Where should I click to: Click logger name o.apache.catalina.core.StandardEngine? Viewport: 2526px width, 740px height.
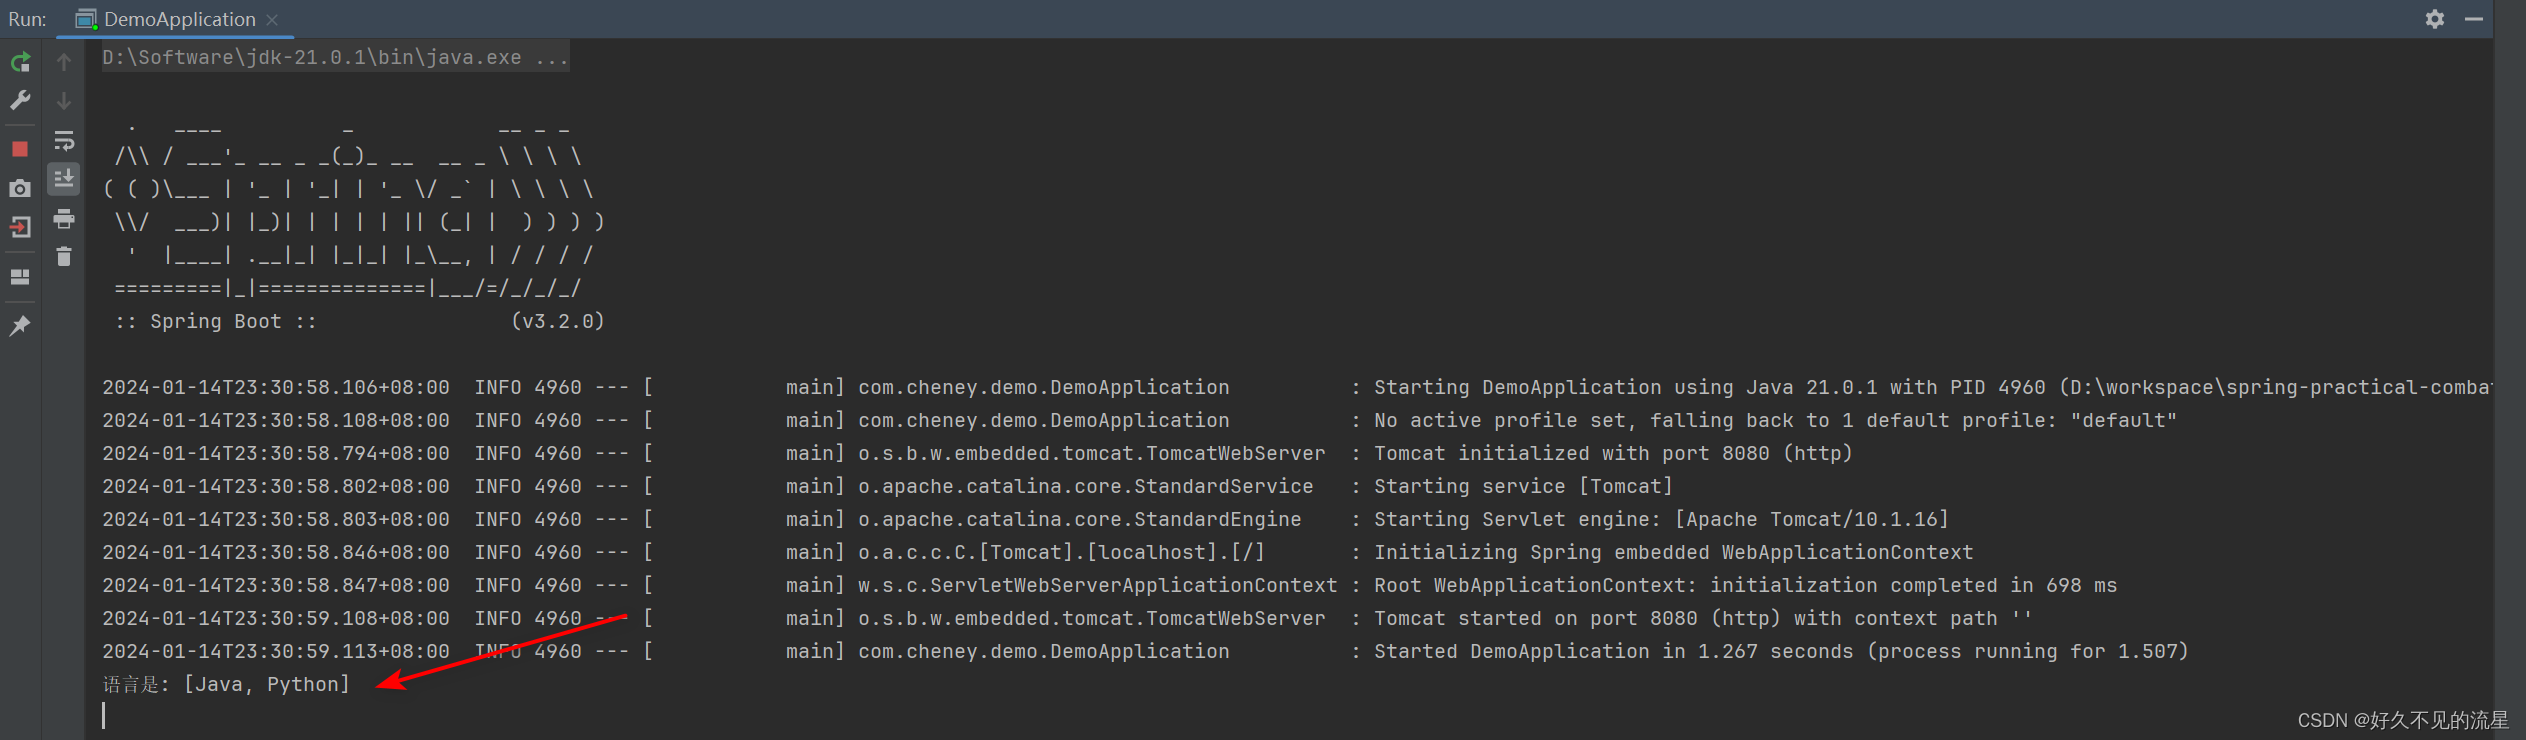[1080, 519]
